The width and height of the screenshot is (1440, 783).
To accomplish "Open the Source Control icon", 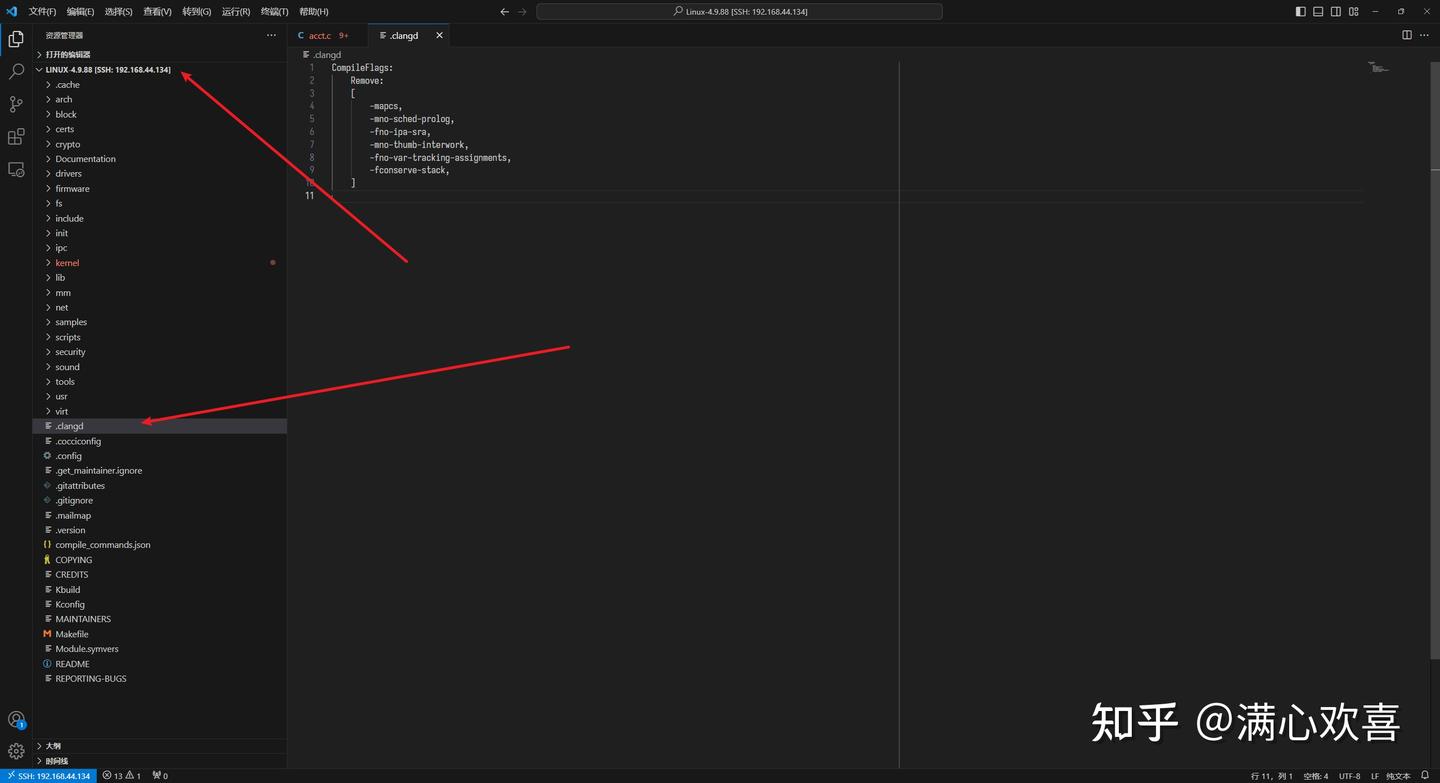I will tap(16, 104).
